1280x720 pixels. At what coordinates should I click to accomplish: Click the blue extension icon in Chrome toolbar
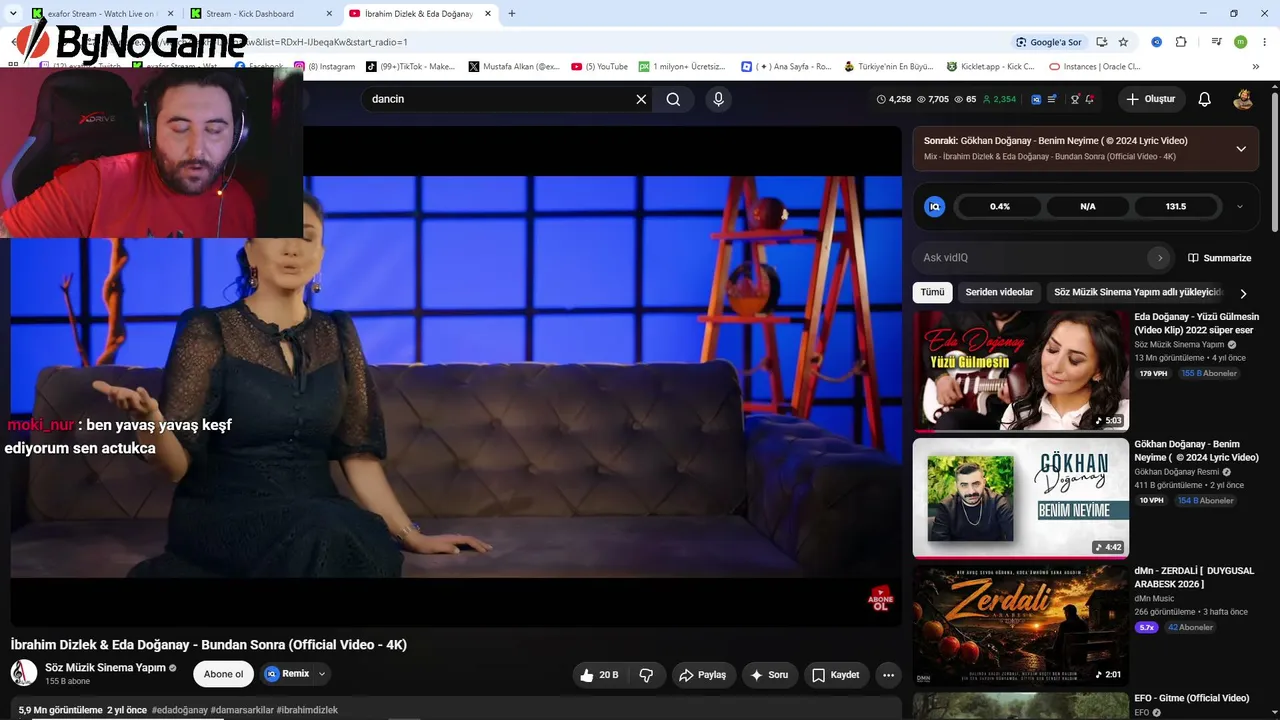click(x=1156, y=42)
